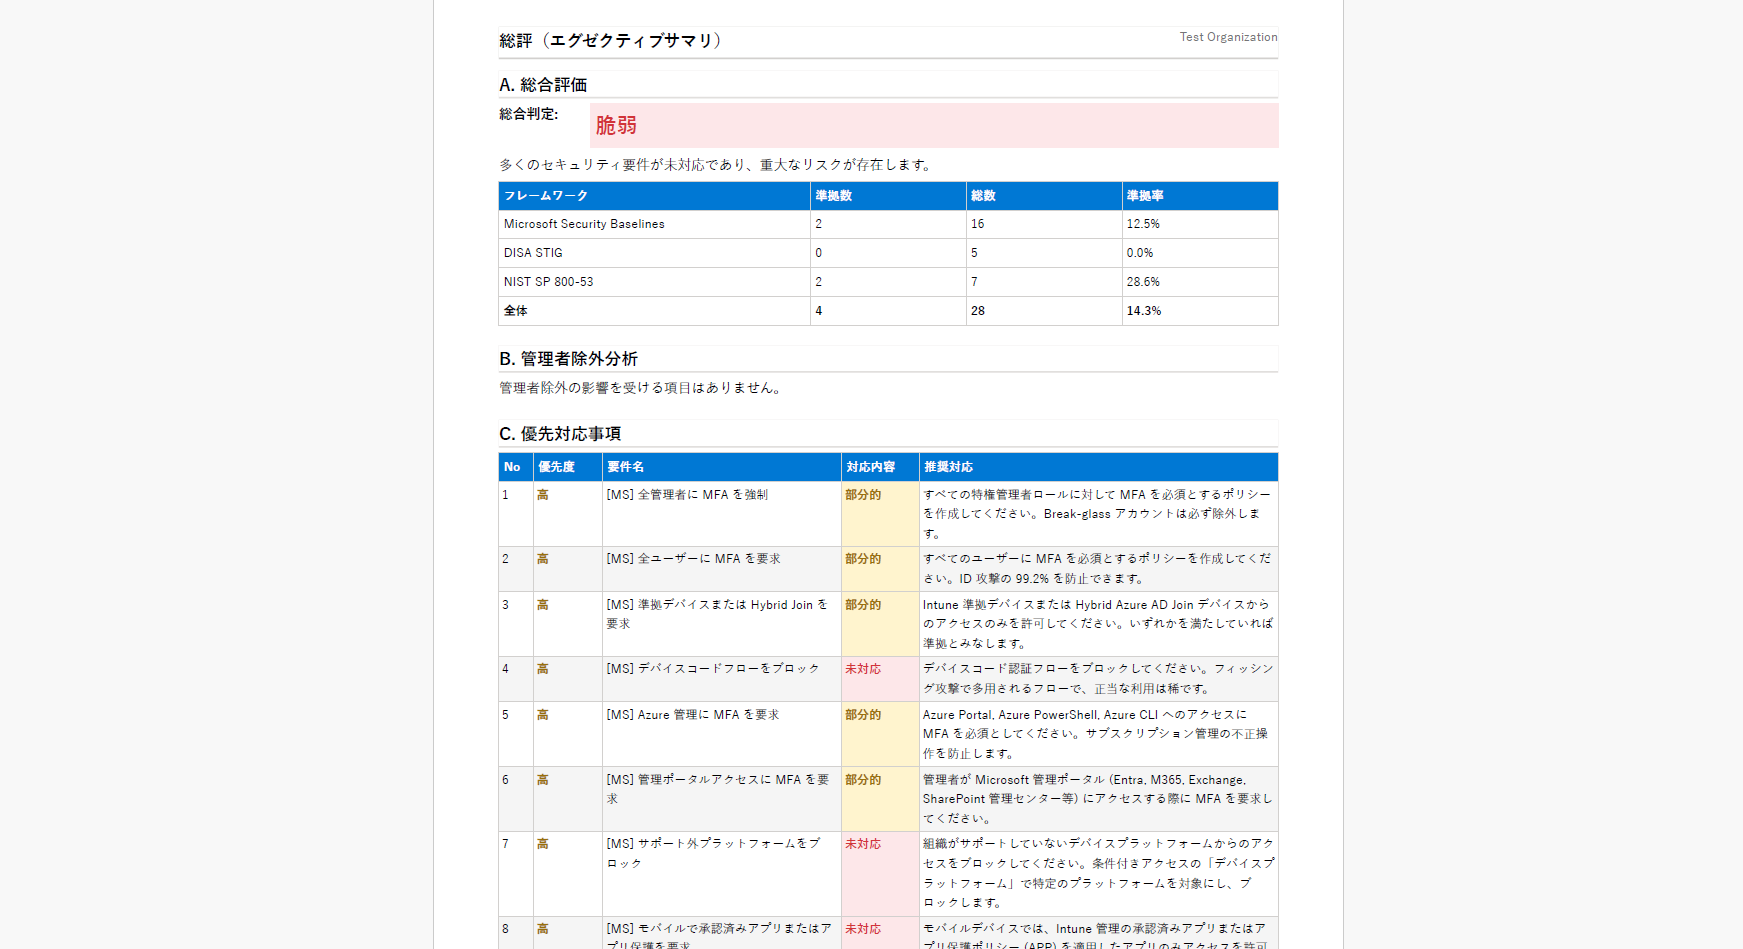Click the 優先度 column header
Image resolution: width=1743 pixels, height=949 pixels.
tap(551, 467)
